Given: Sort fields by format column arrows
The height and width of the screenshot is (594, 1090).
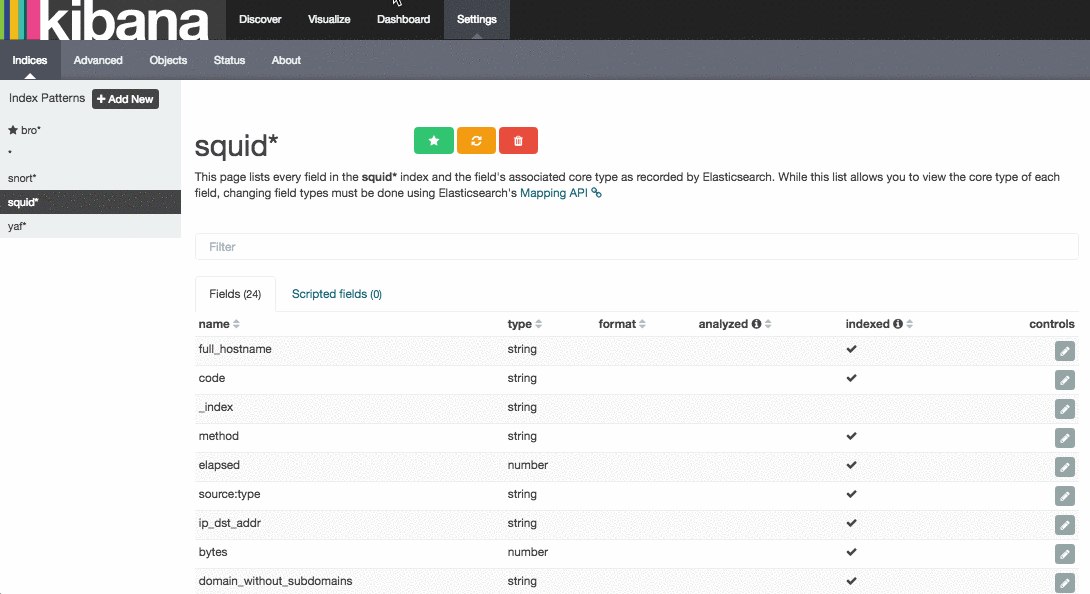Looking at the screenshot, I should pyautogui.click(x=642, y=324).
